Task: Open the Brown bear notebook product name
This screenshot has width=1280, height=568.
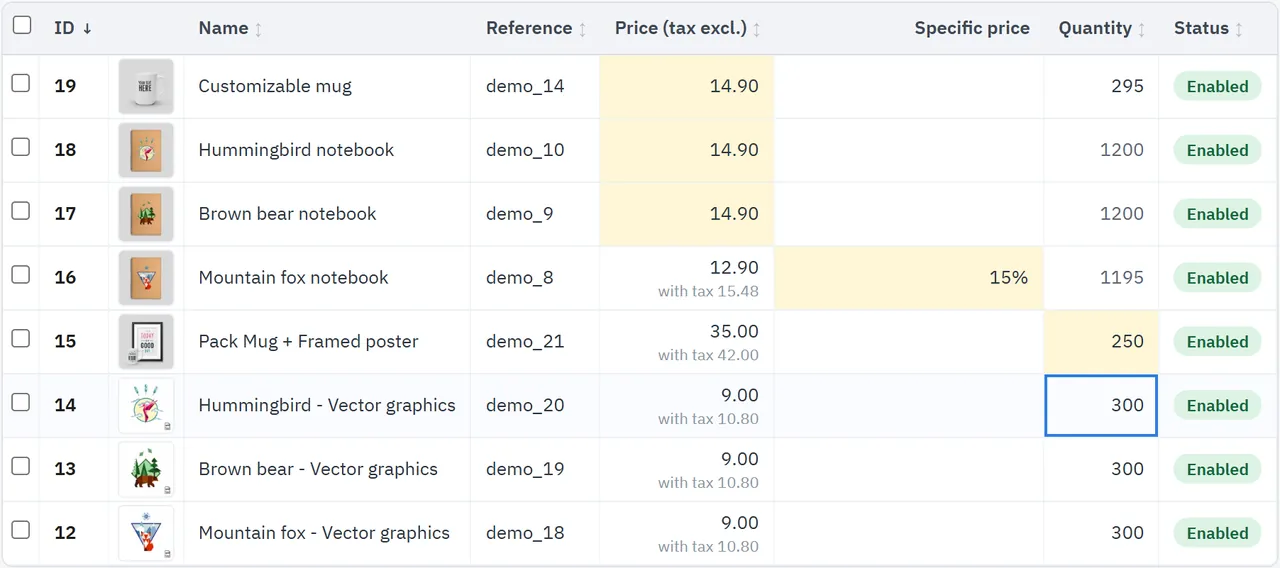Action: coord(287,214)
